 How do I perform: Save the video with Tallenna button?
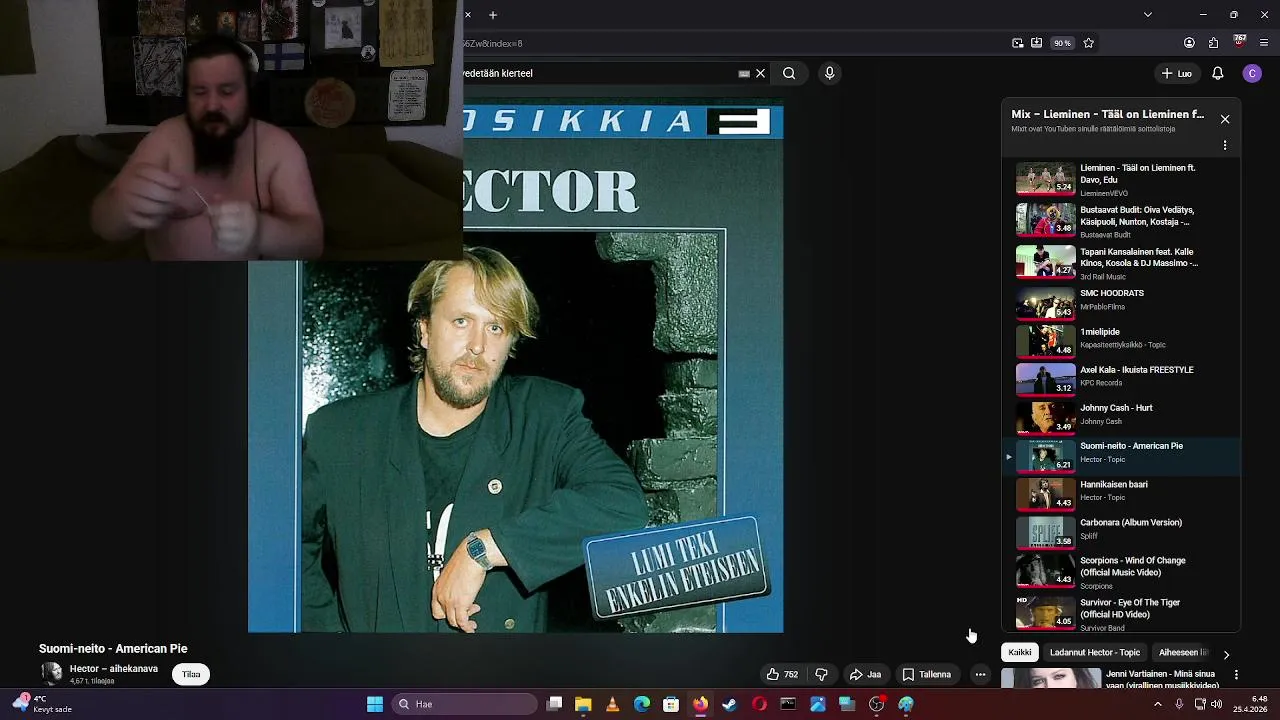pyautogui.click(x=927, y=675)
